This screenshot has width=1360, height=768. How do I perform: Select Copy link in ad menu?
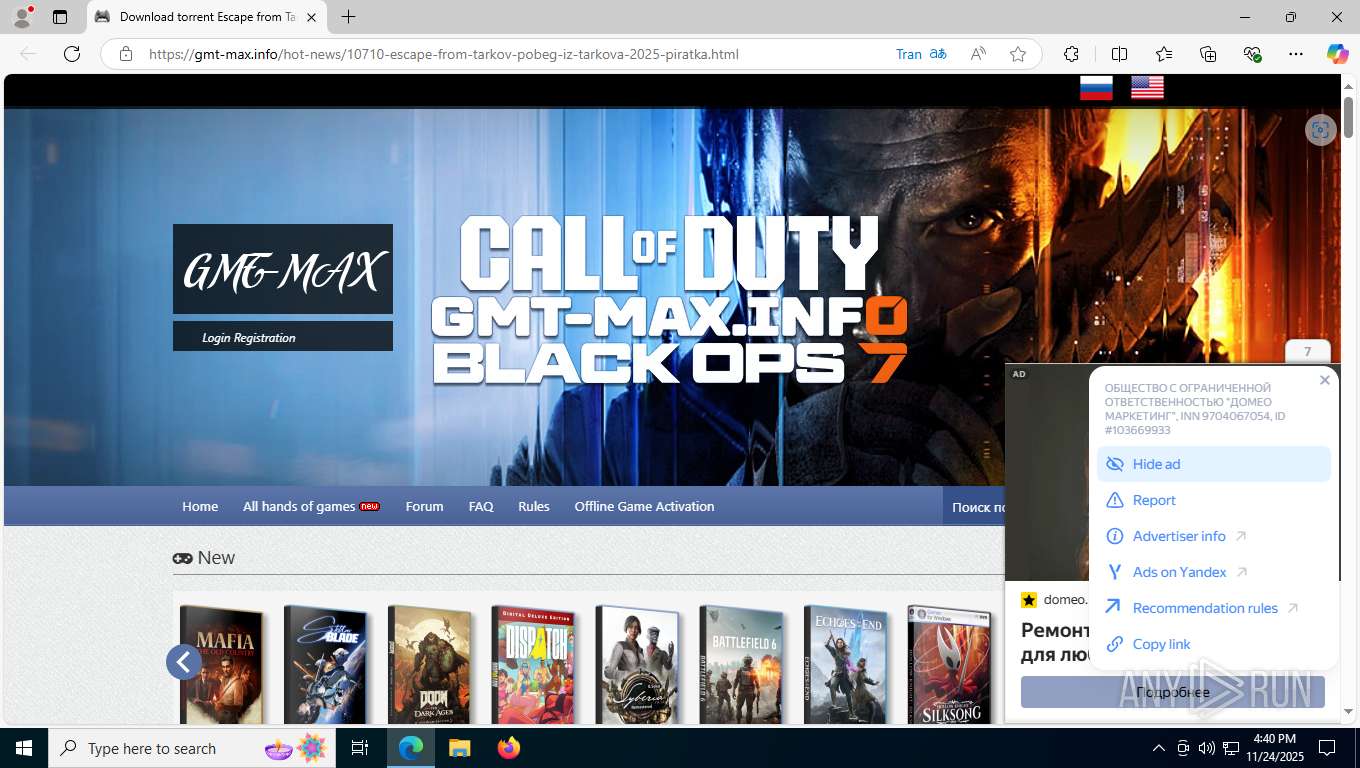click(x=1214, y=644)
